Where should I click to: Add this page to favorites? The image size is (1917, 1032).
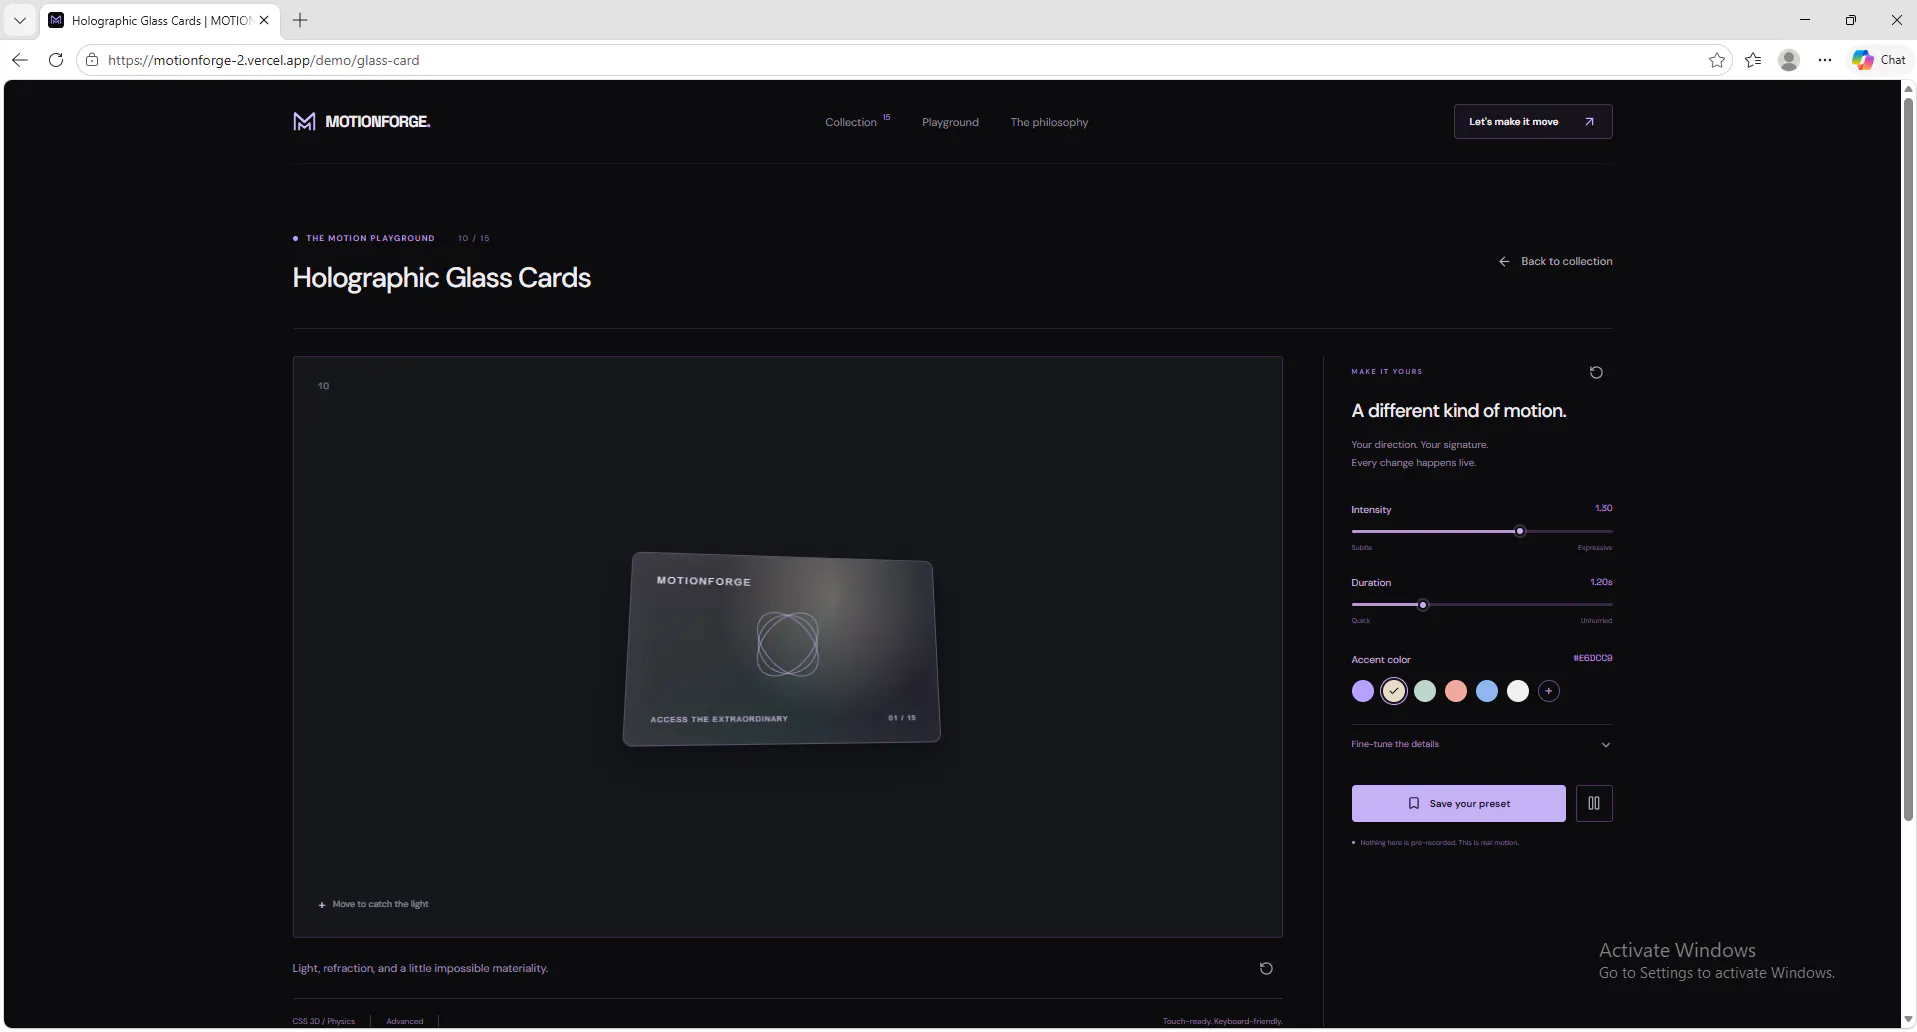(1717, 60)
